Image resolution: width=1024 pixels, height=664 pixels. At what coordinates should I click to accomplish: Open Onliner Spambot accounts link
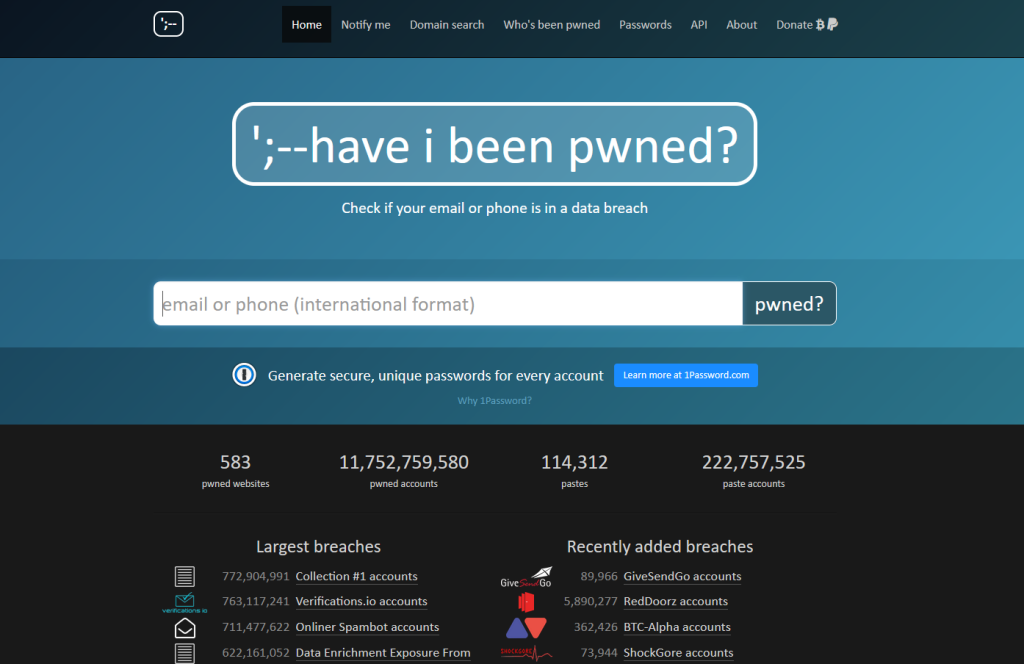(367, 627)
